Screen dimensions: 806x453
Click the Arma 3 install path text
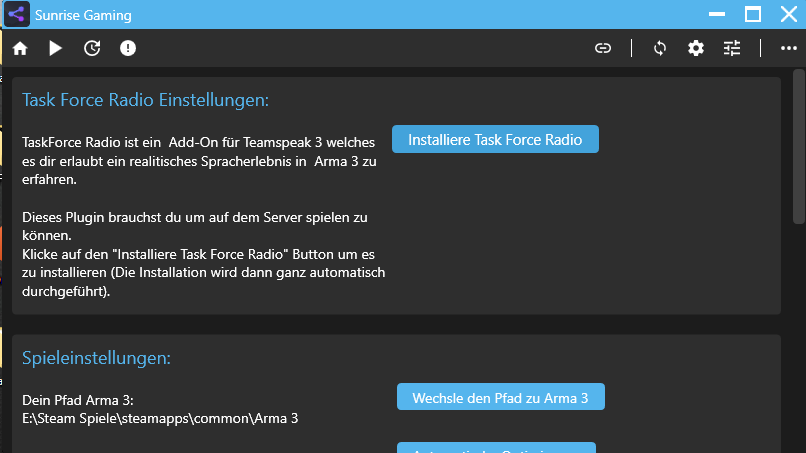coord(160,418)
